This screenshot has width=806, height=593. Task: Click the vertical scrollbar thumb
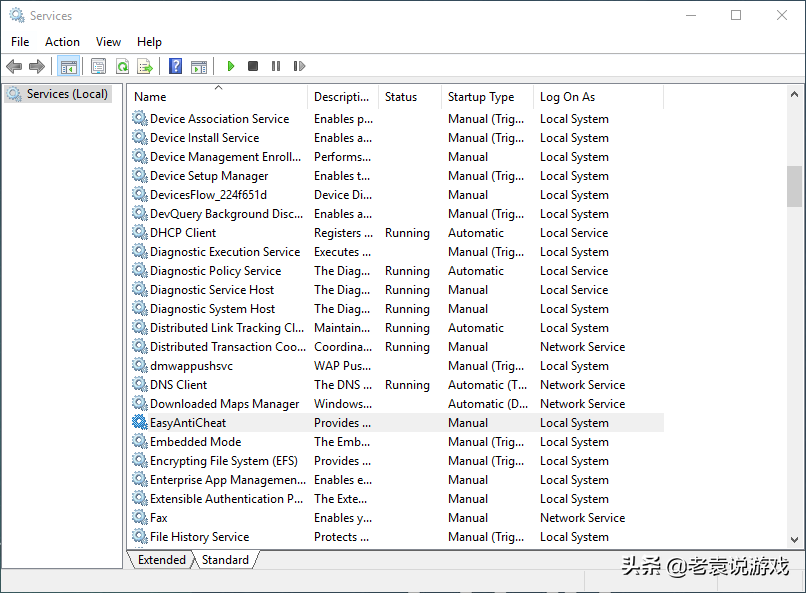point(794,186)
